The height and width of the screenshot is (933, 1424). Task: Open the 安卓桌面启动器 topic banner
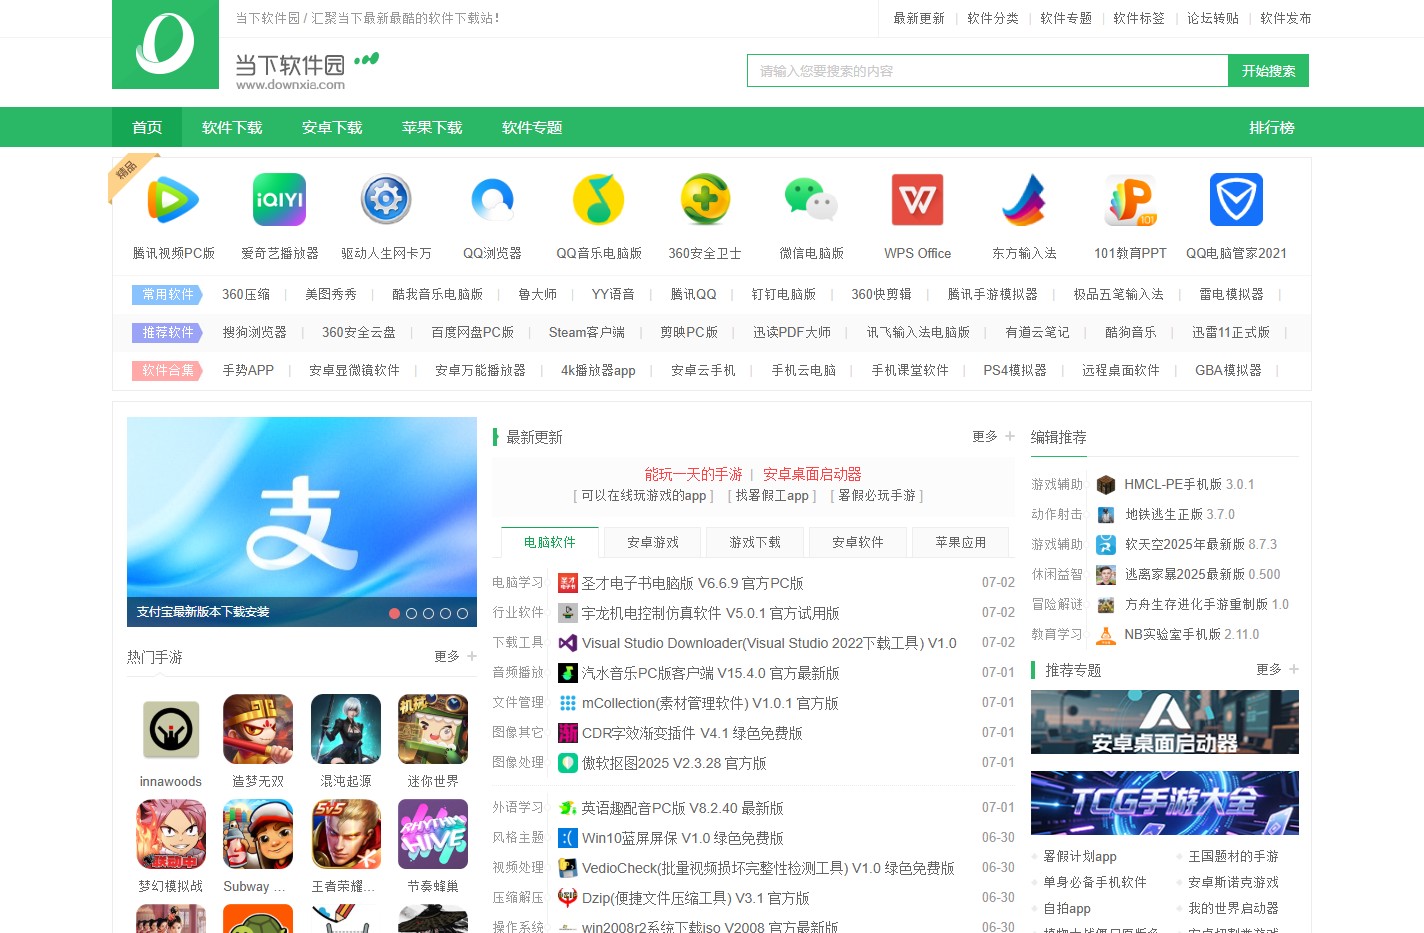tap(1165, 722)
